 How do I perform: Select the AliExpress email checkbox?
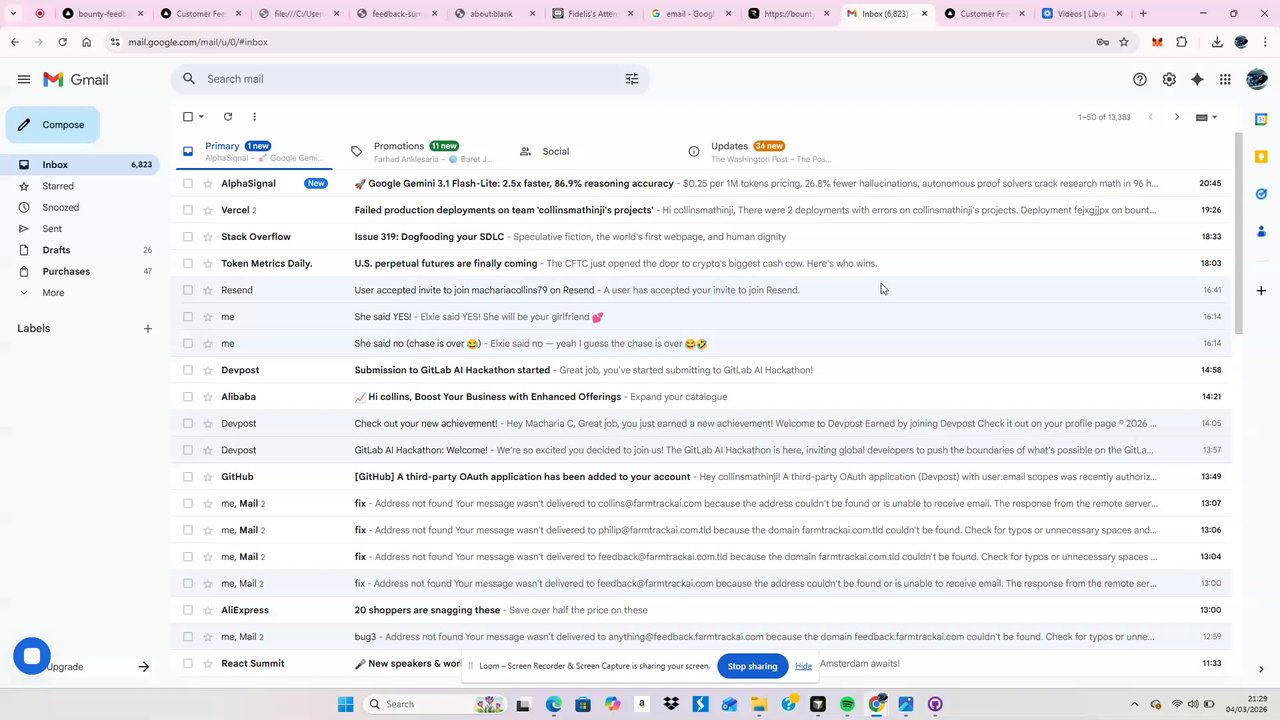tap(187, 610)
